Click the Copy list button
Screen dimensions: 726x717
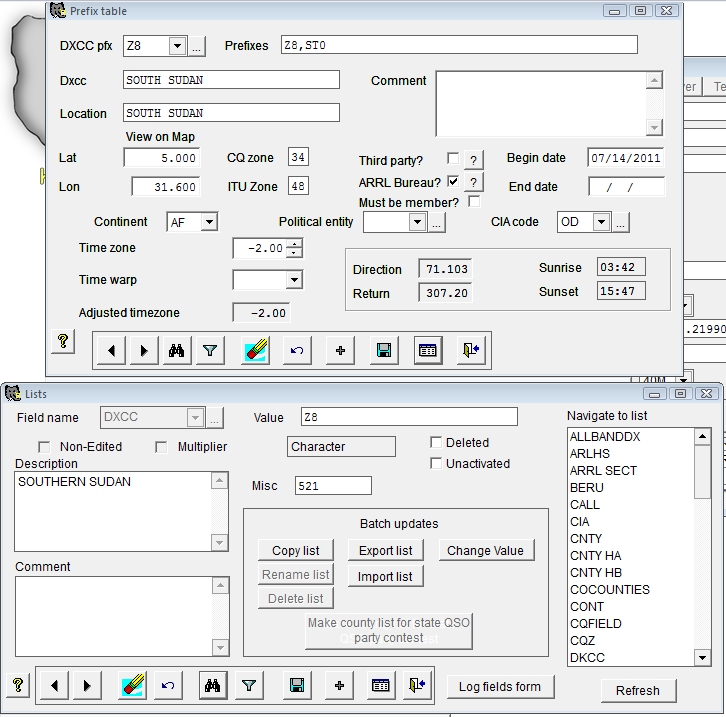[x=296, y=550]
